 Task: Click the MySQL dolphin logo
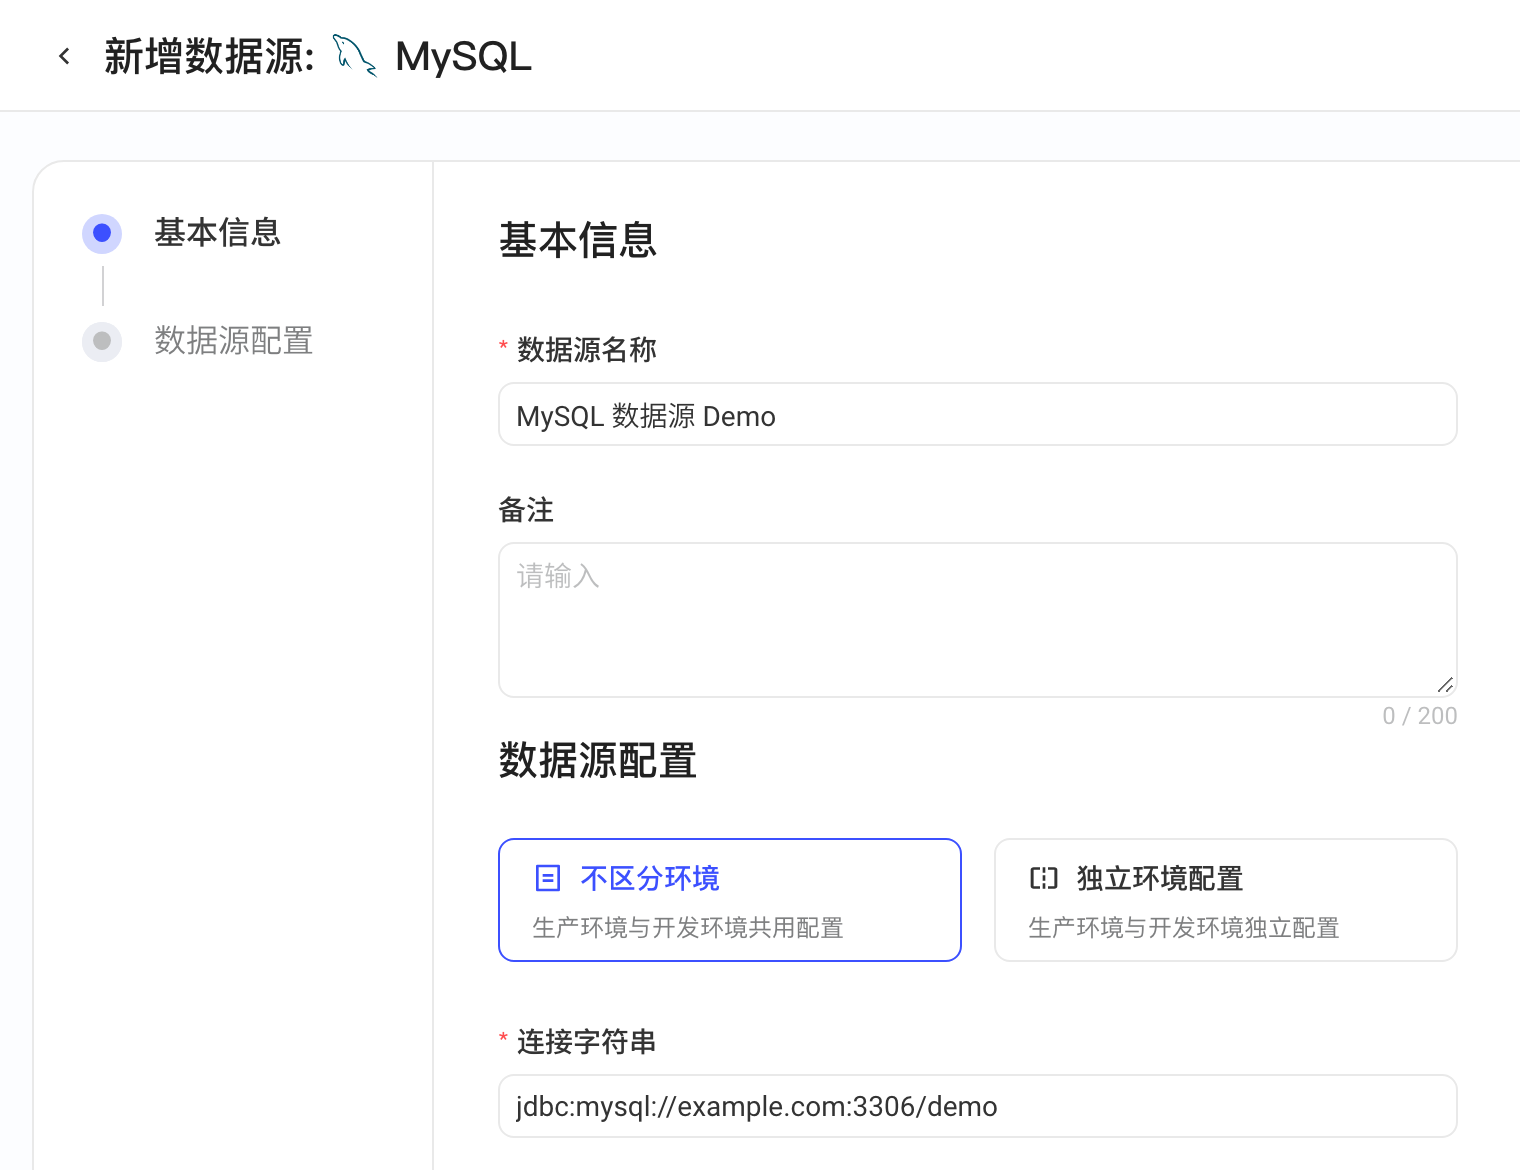pyautogui.click(x=354, y=56)
